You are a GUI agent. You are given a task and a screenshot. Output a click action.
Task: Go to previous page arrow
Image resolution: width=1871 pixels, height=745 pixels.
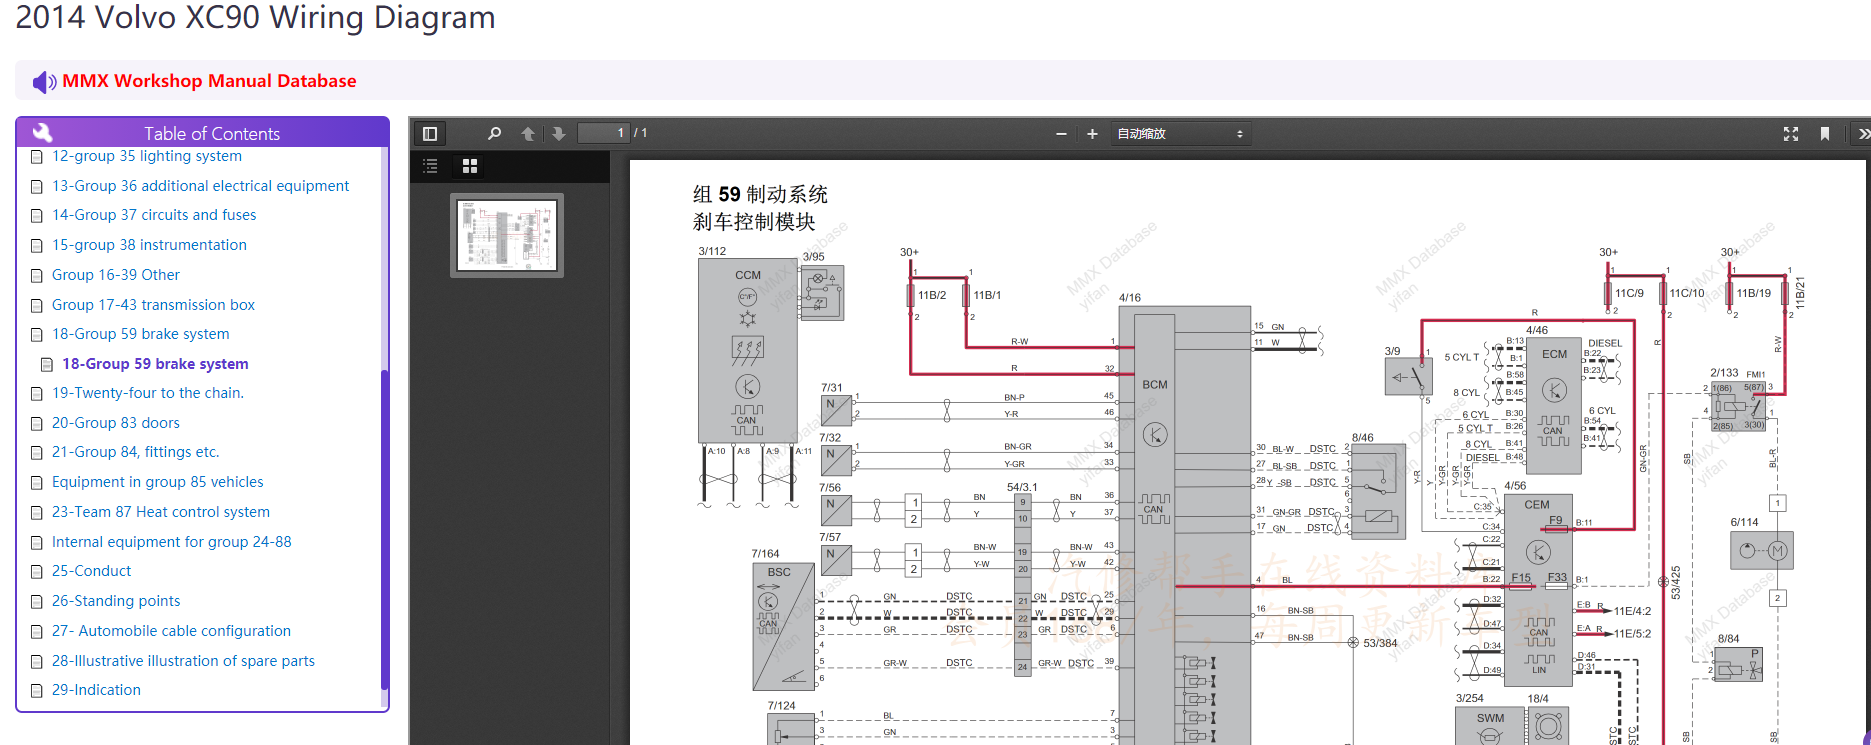528,134
